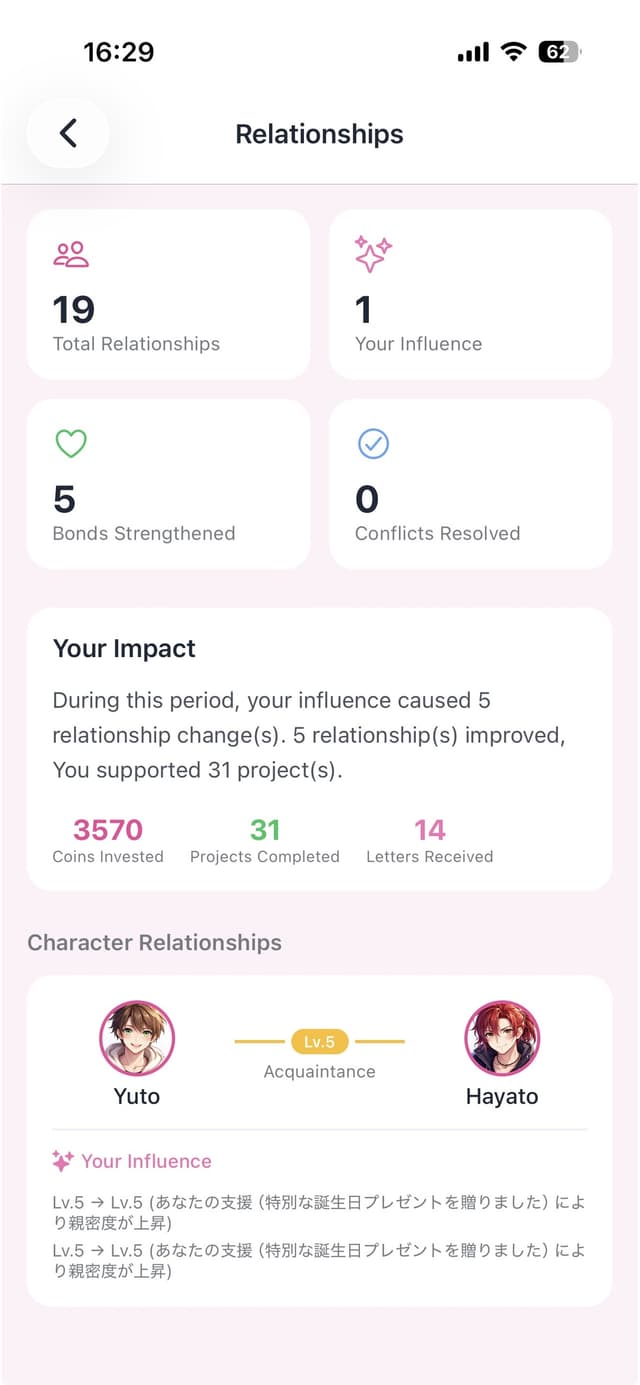This screenshot has width=640, height=1385.
Task: Tap the Acquaintance relationship label
Action: [318, 1071]
